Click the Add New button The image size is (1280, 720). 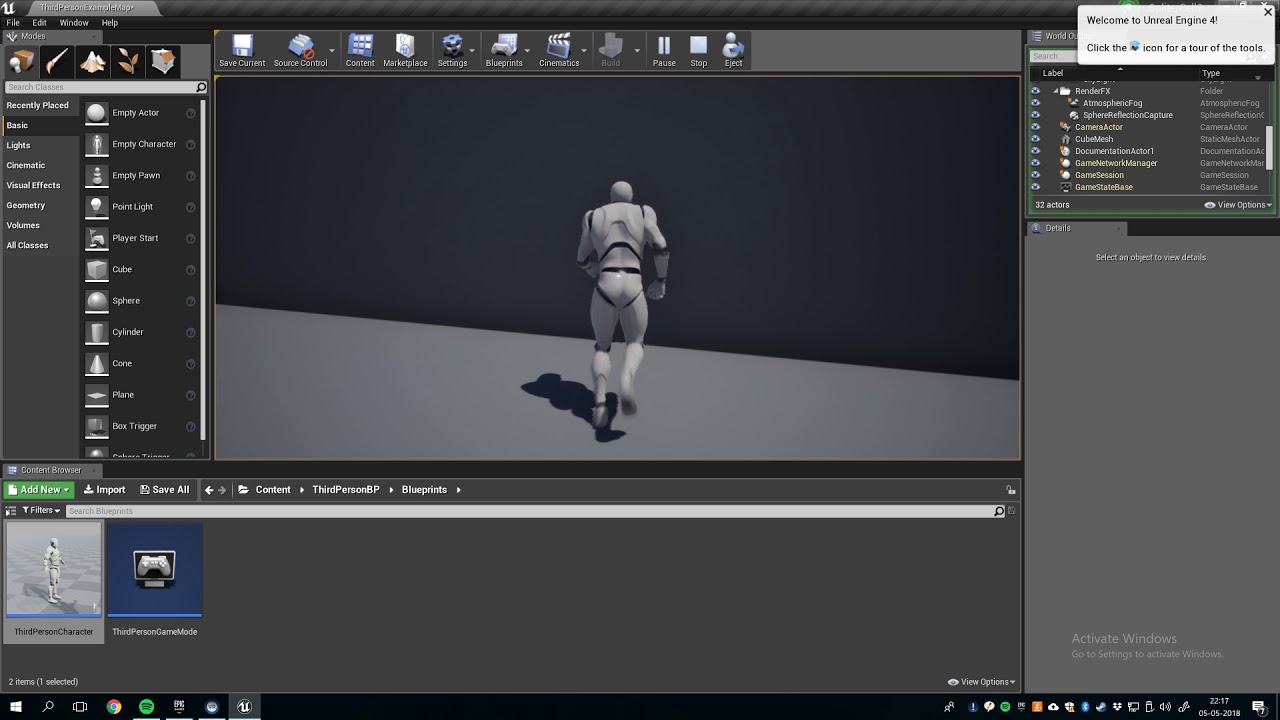[x=39, y=490]
